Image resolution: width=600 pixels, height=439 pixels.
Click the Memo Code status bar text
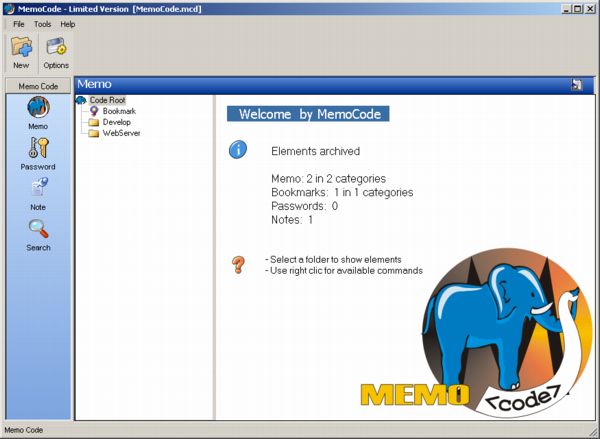point(24,430)
